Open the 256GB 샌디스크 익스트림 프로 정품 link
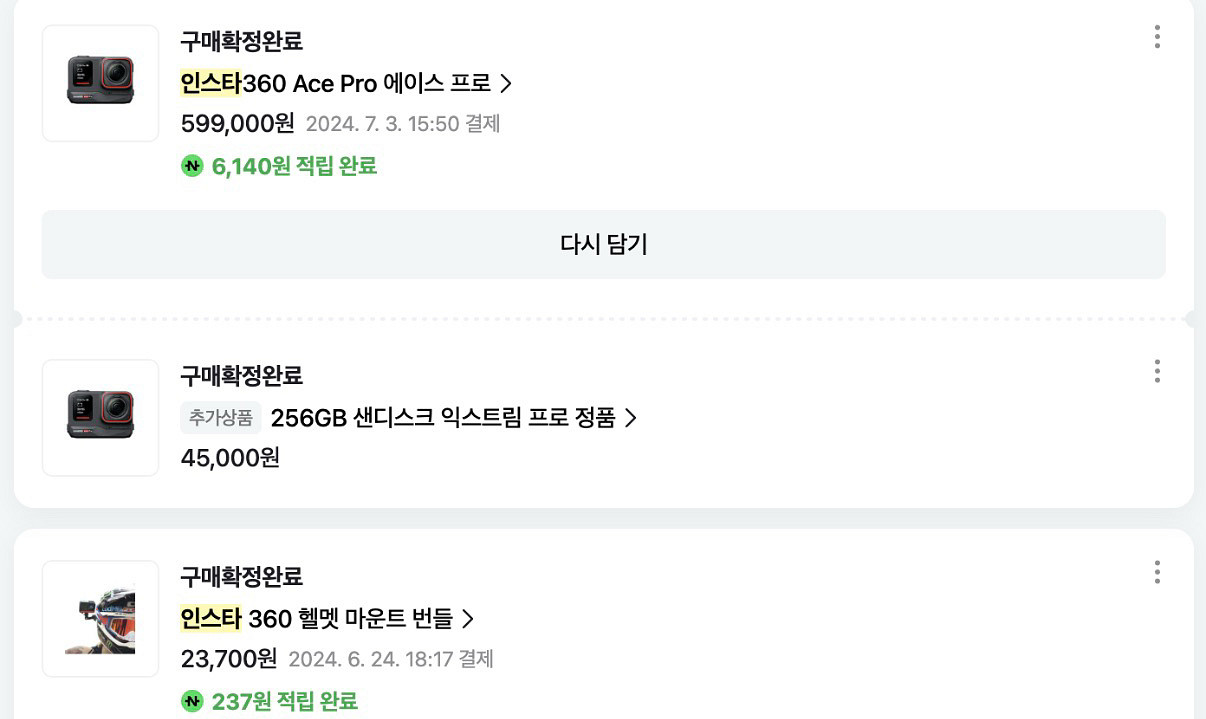The image size is (1206, 719). click(442, 418)
